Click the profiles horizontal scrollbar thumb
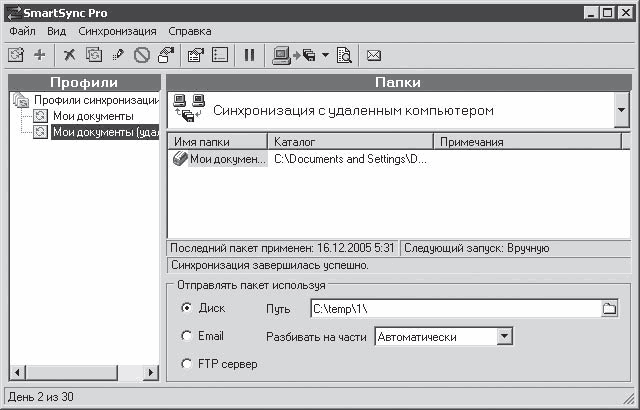The width and height of the screenshot is (640, 410). 71,372
